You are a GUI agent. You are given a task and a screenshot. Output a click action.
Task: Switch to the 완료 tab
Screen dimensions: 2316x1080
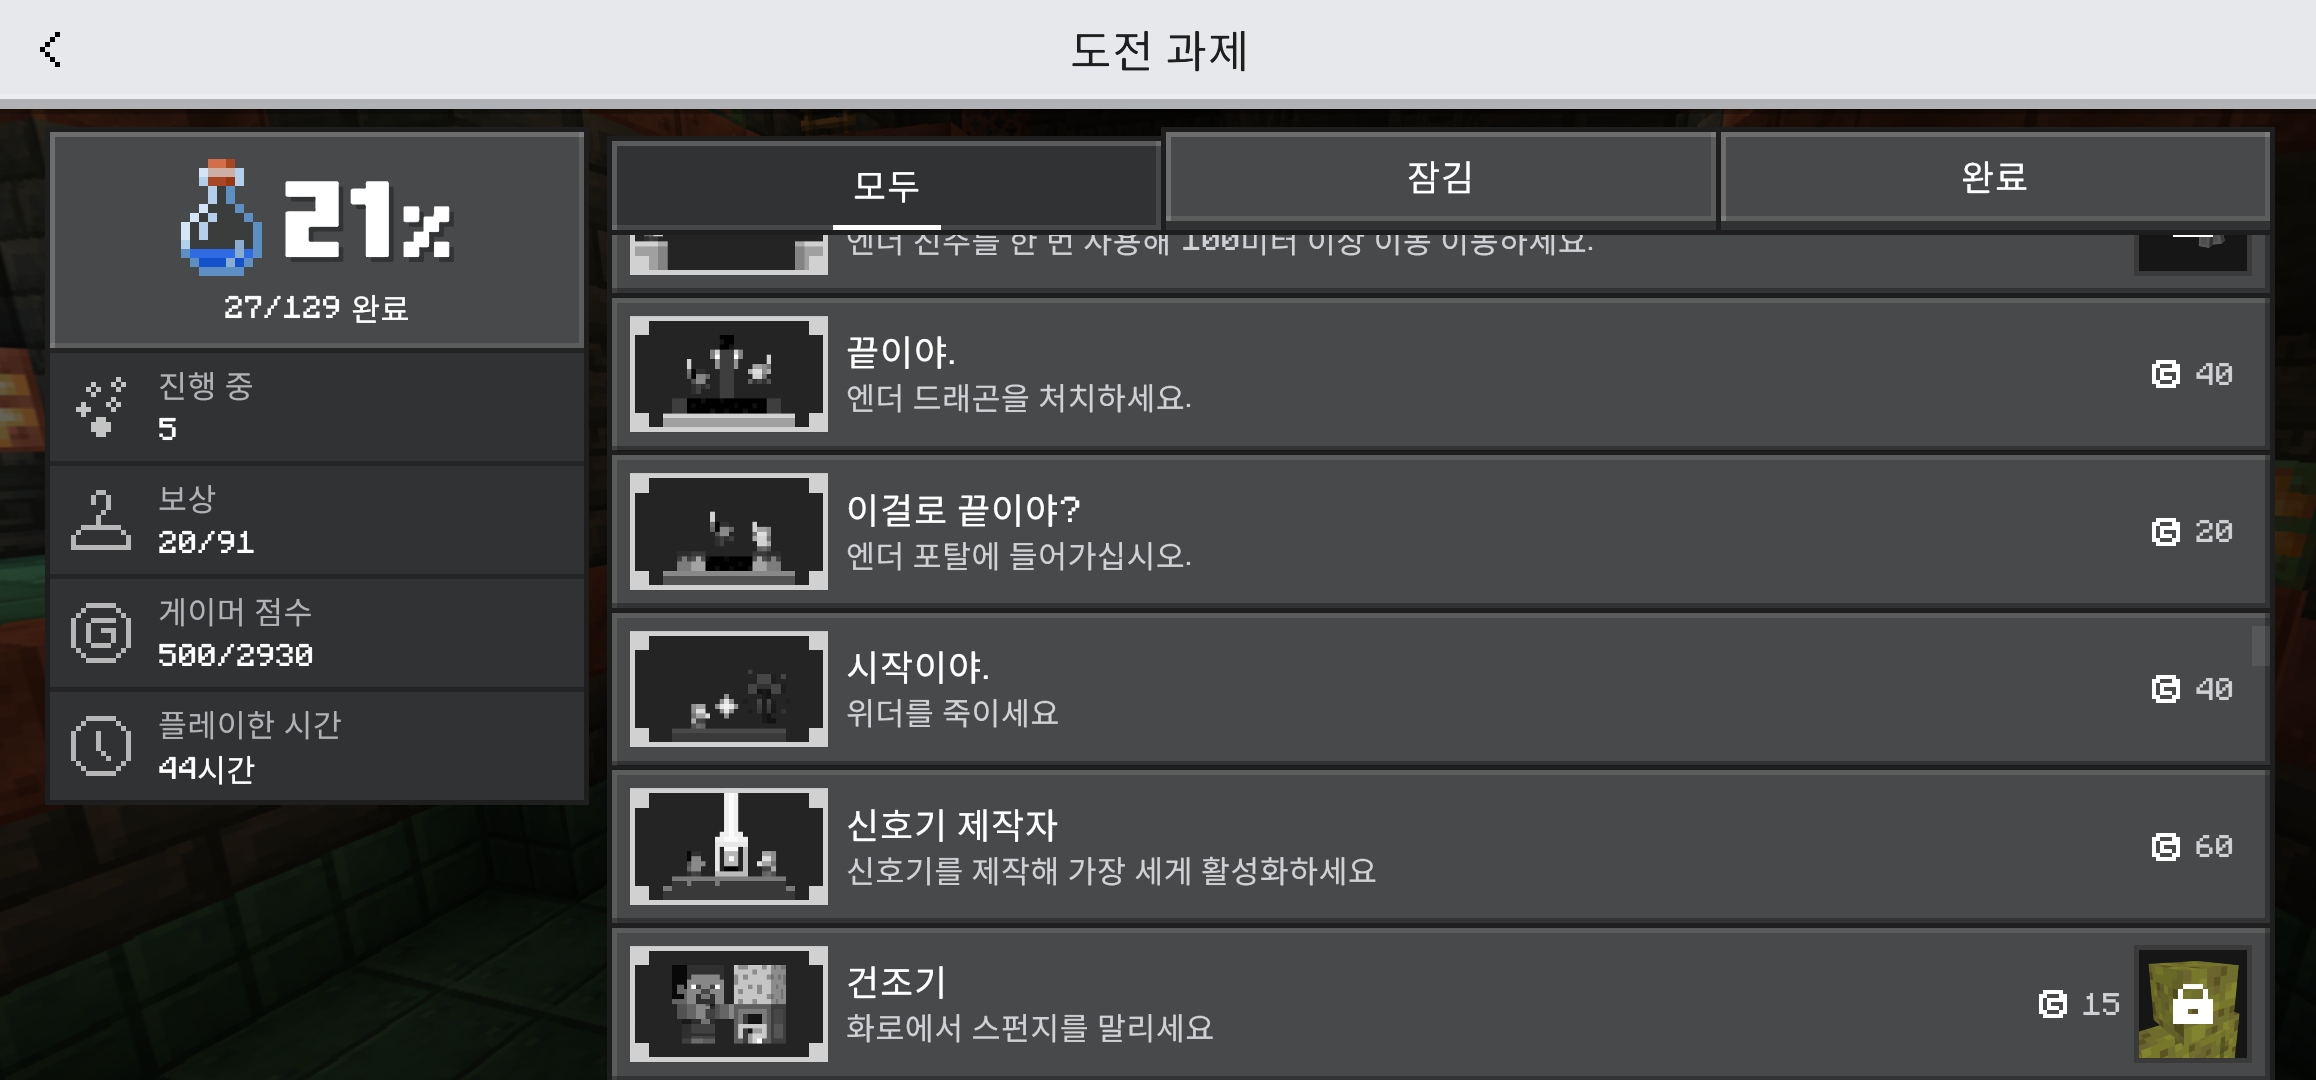[x=1994, y=177]
